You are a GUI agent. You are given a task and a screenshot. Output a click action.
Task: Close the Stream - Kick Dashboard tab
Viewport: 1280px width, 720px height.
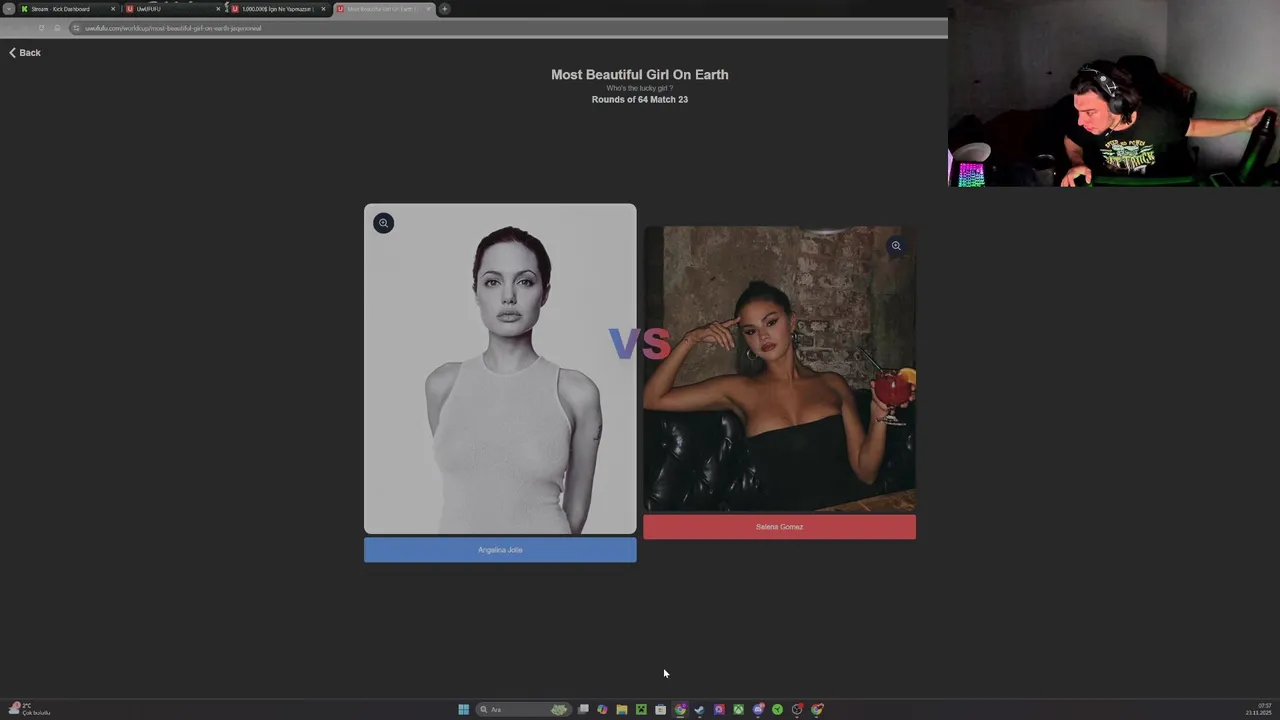(113, 9)
